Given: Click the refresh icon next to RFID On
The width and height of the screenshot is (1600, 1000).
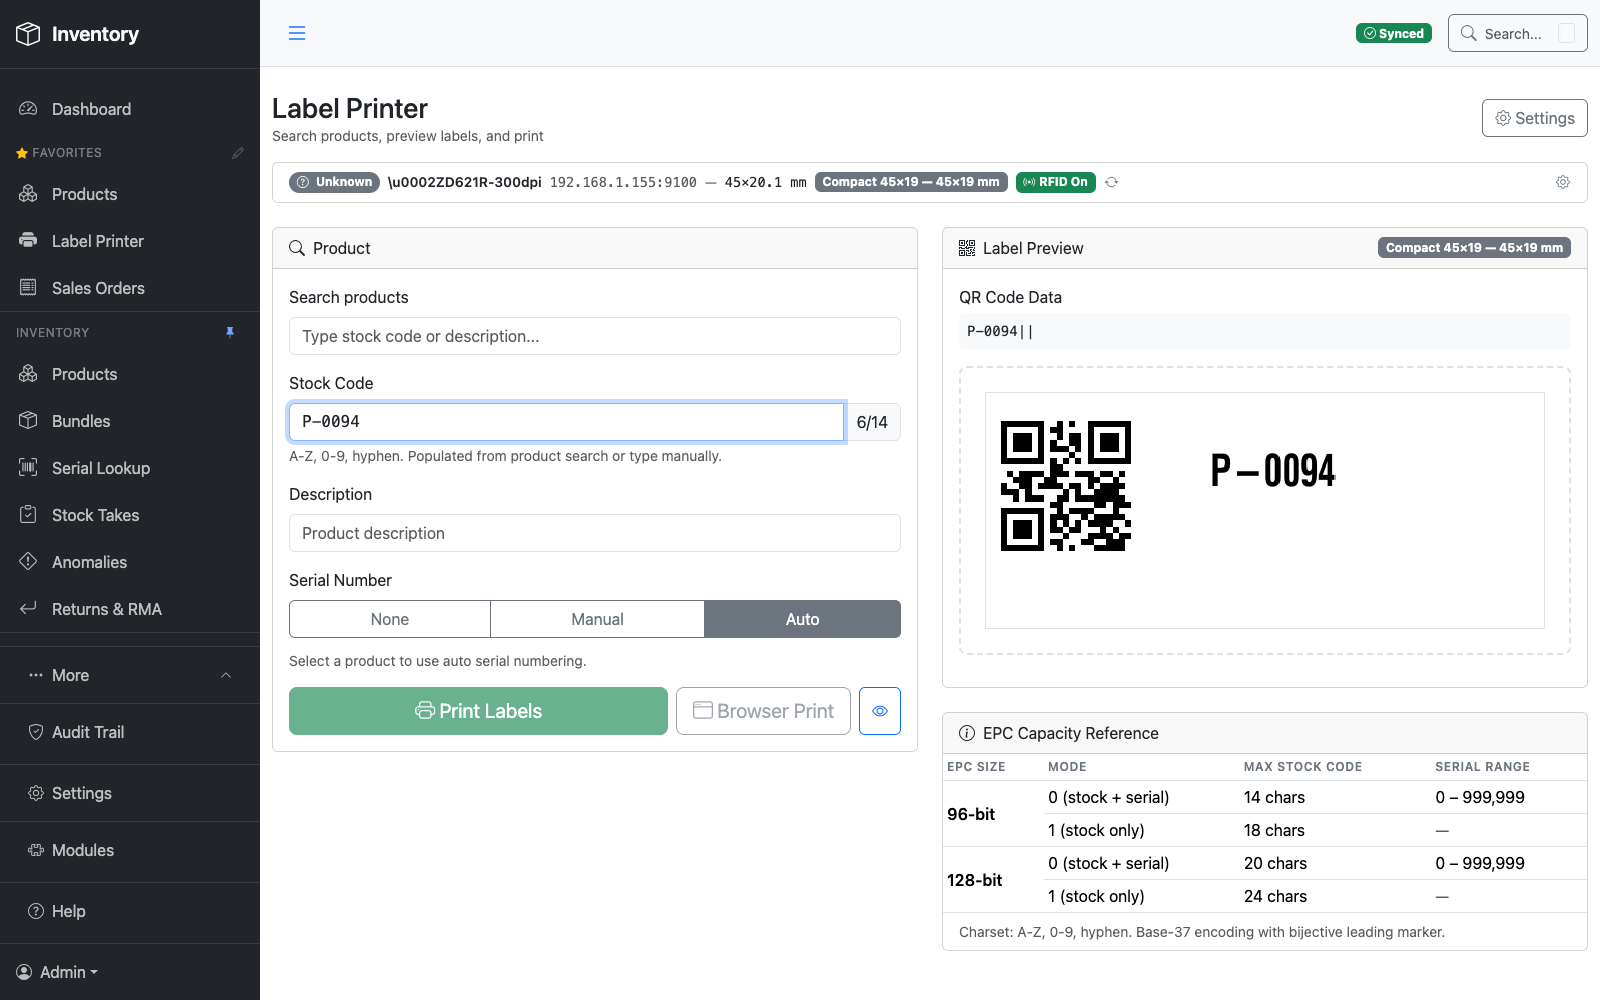Looking at the screenshot, I should coord(1111,182).
